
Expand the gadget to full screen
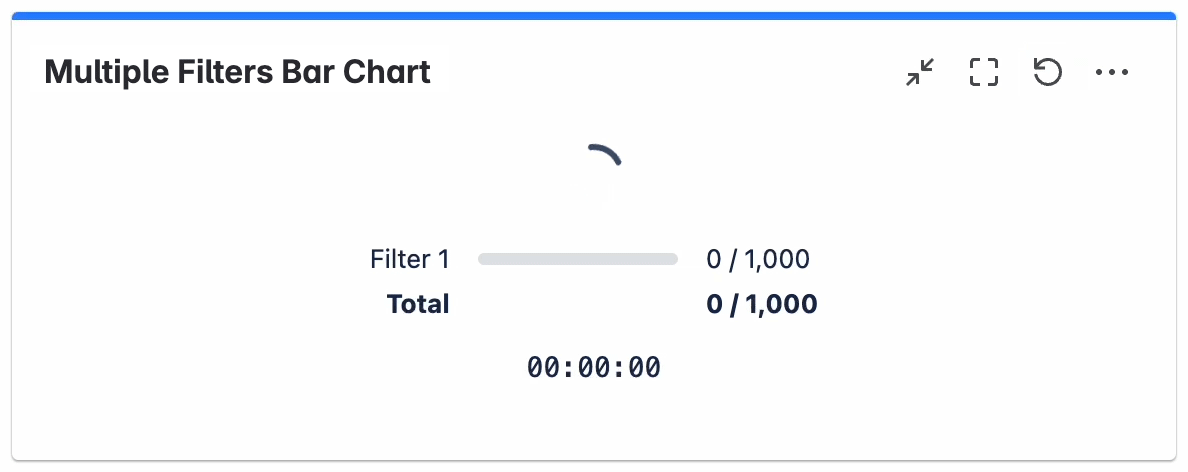click(984, 72)
